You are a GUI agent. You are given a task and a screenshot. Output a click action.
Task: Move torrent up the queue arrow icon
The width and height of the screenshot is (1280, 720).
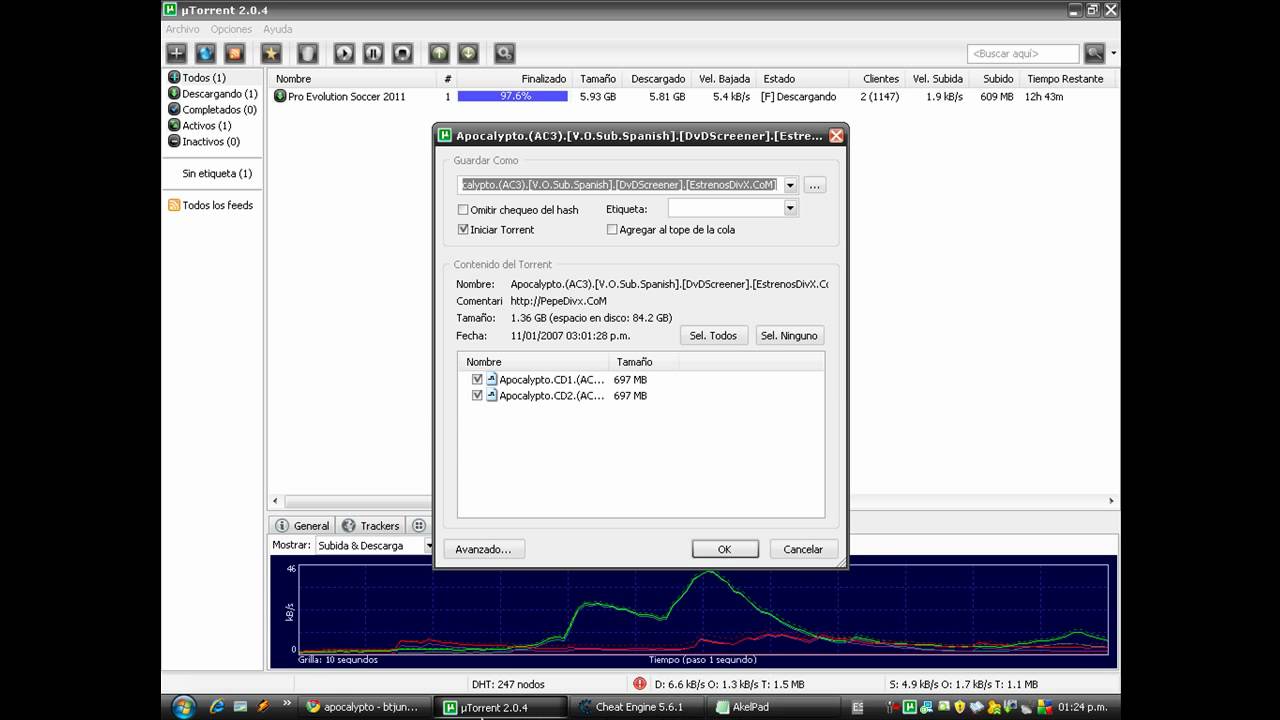coord(439,53)
